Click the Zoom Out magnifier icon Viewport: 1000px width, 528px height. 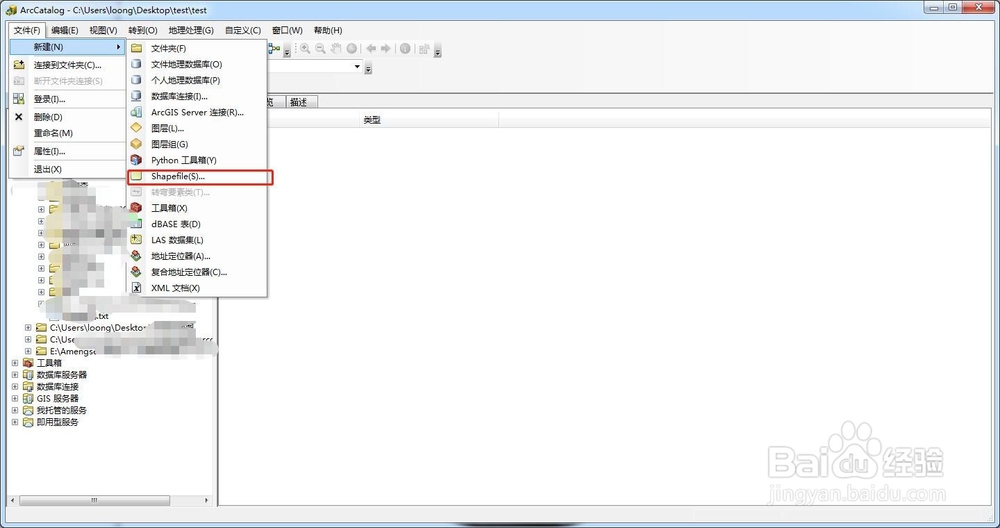click(320, 48)
